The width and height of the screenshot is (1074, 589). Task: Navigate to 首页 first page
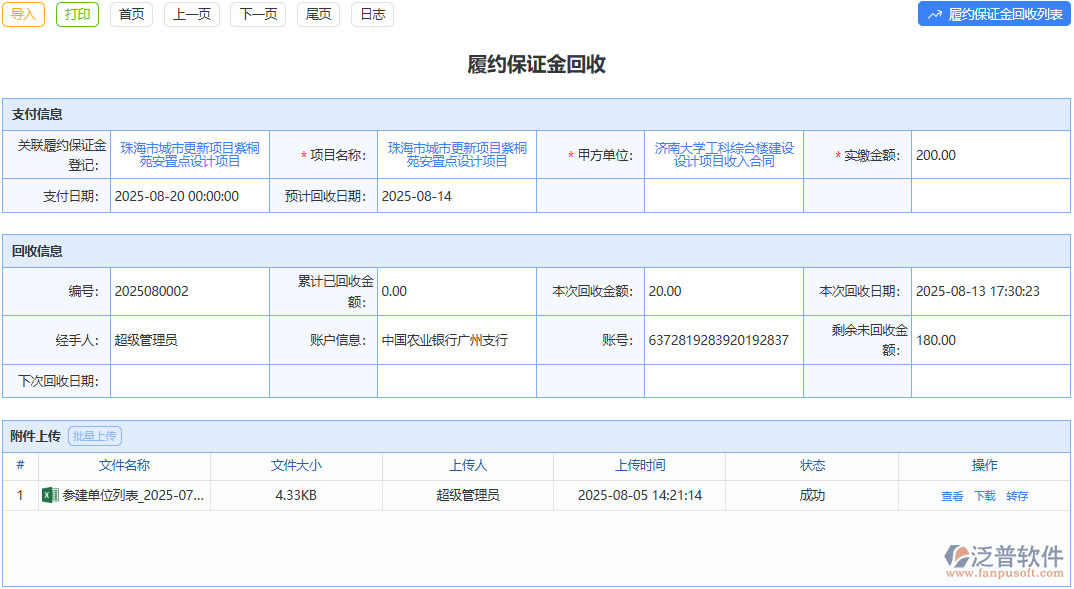[131, 15]
